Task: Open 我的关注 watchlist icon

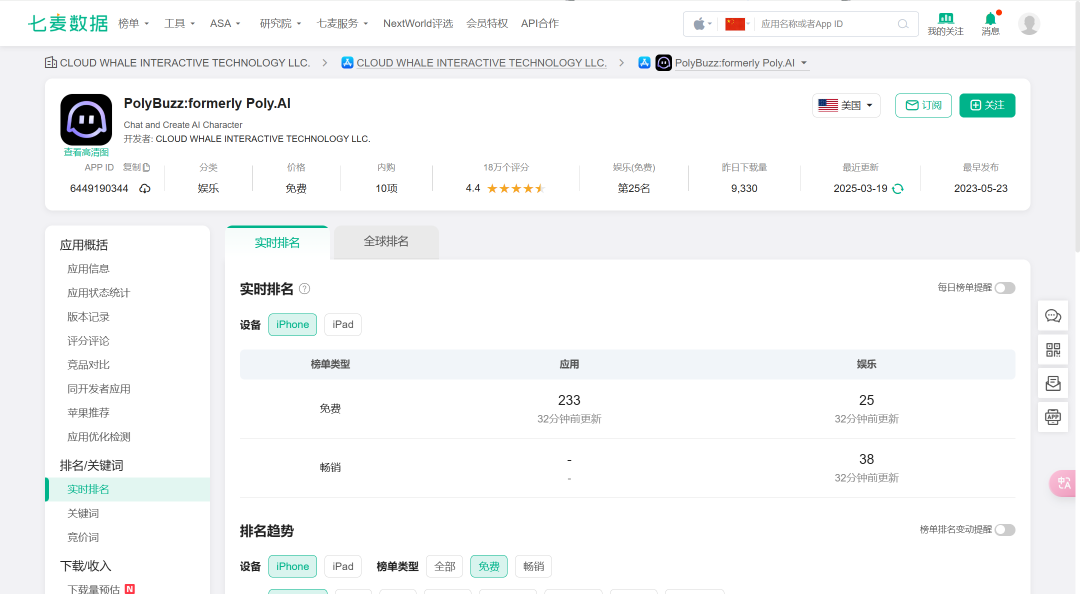Action: point(946,24)
